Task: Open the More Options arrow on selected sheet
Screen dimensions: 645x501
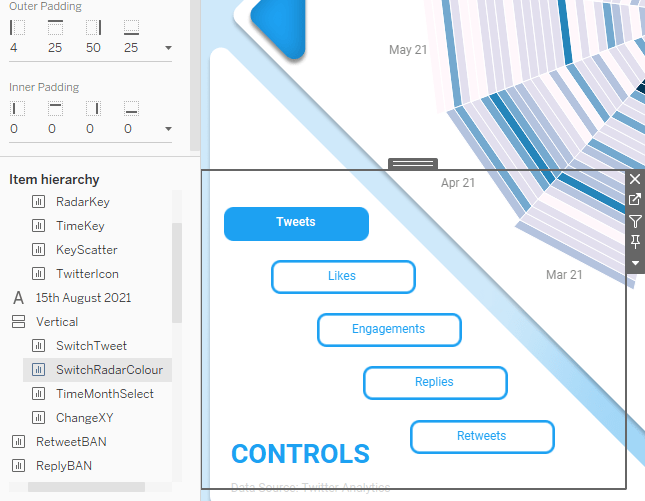Action: tap(635, 263)
